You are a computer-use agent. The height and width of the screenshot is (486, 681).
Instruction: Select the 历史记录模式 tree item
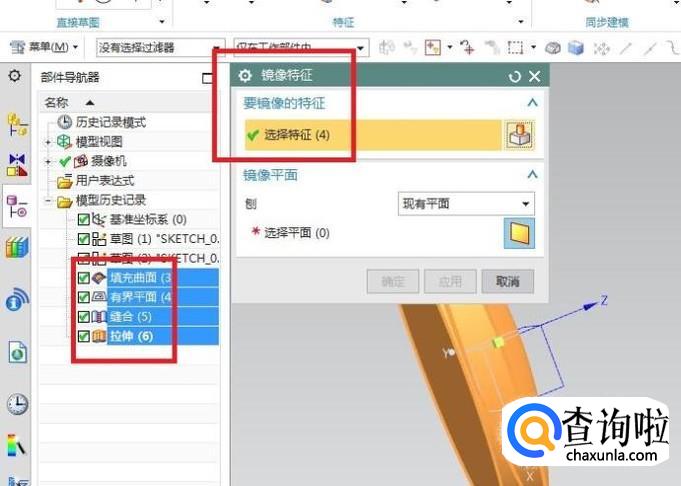[111, 122]
